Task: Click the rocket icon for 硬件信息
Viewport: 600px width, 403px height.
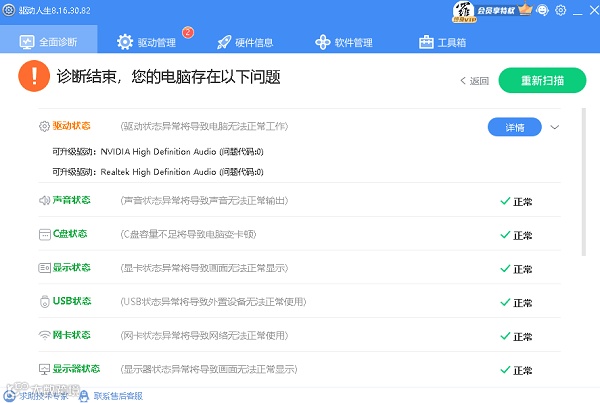Action: tap(224, 42)
